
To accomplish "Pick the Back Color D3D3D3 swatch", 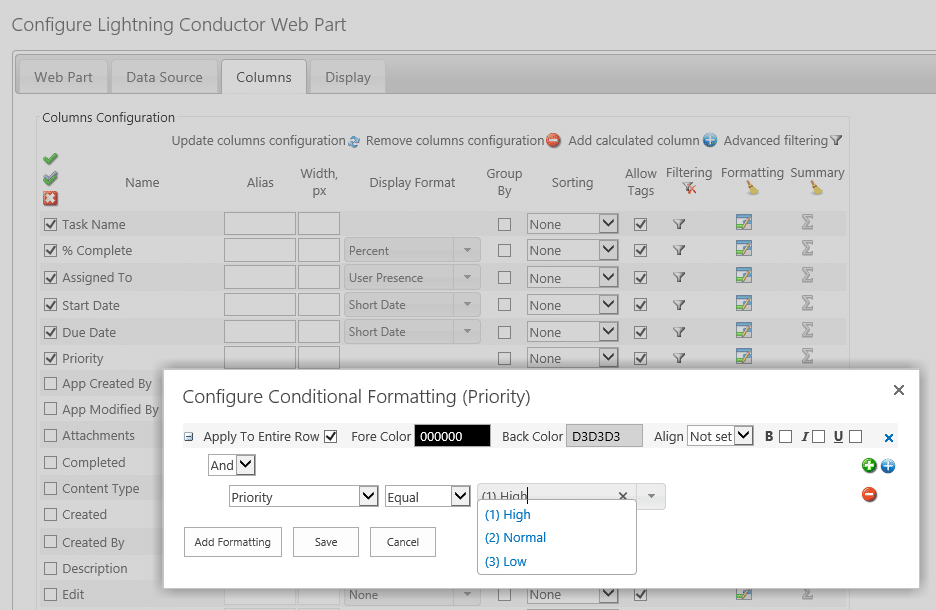I will [x=604, y=436].
